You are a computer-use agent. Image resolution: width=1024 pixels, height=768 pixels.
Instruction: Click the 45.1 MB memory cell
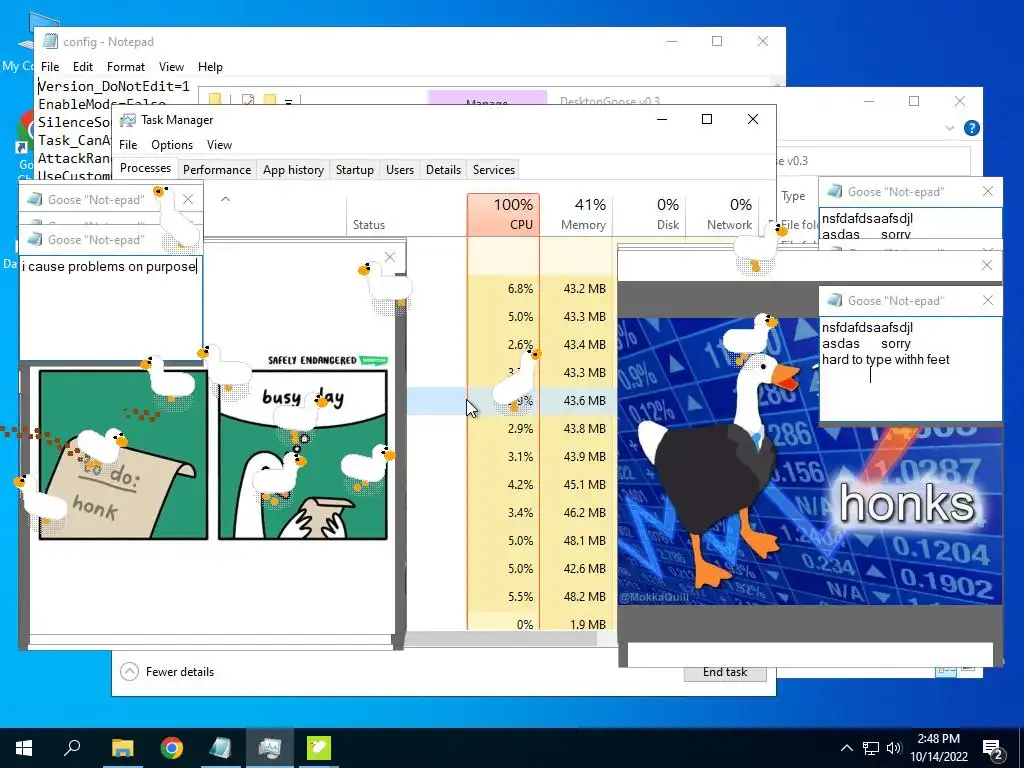[x=577, y=485]
